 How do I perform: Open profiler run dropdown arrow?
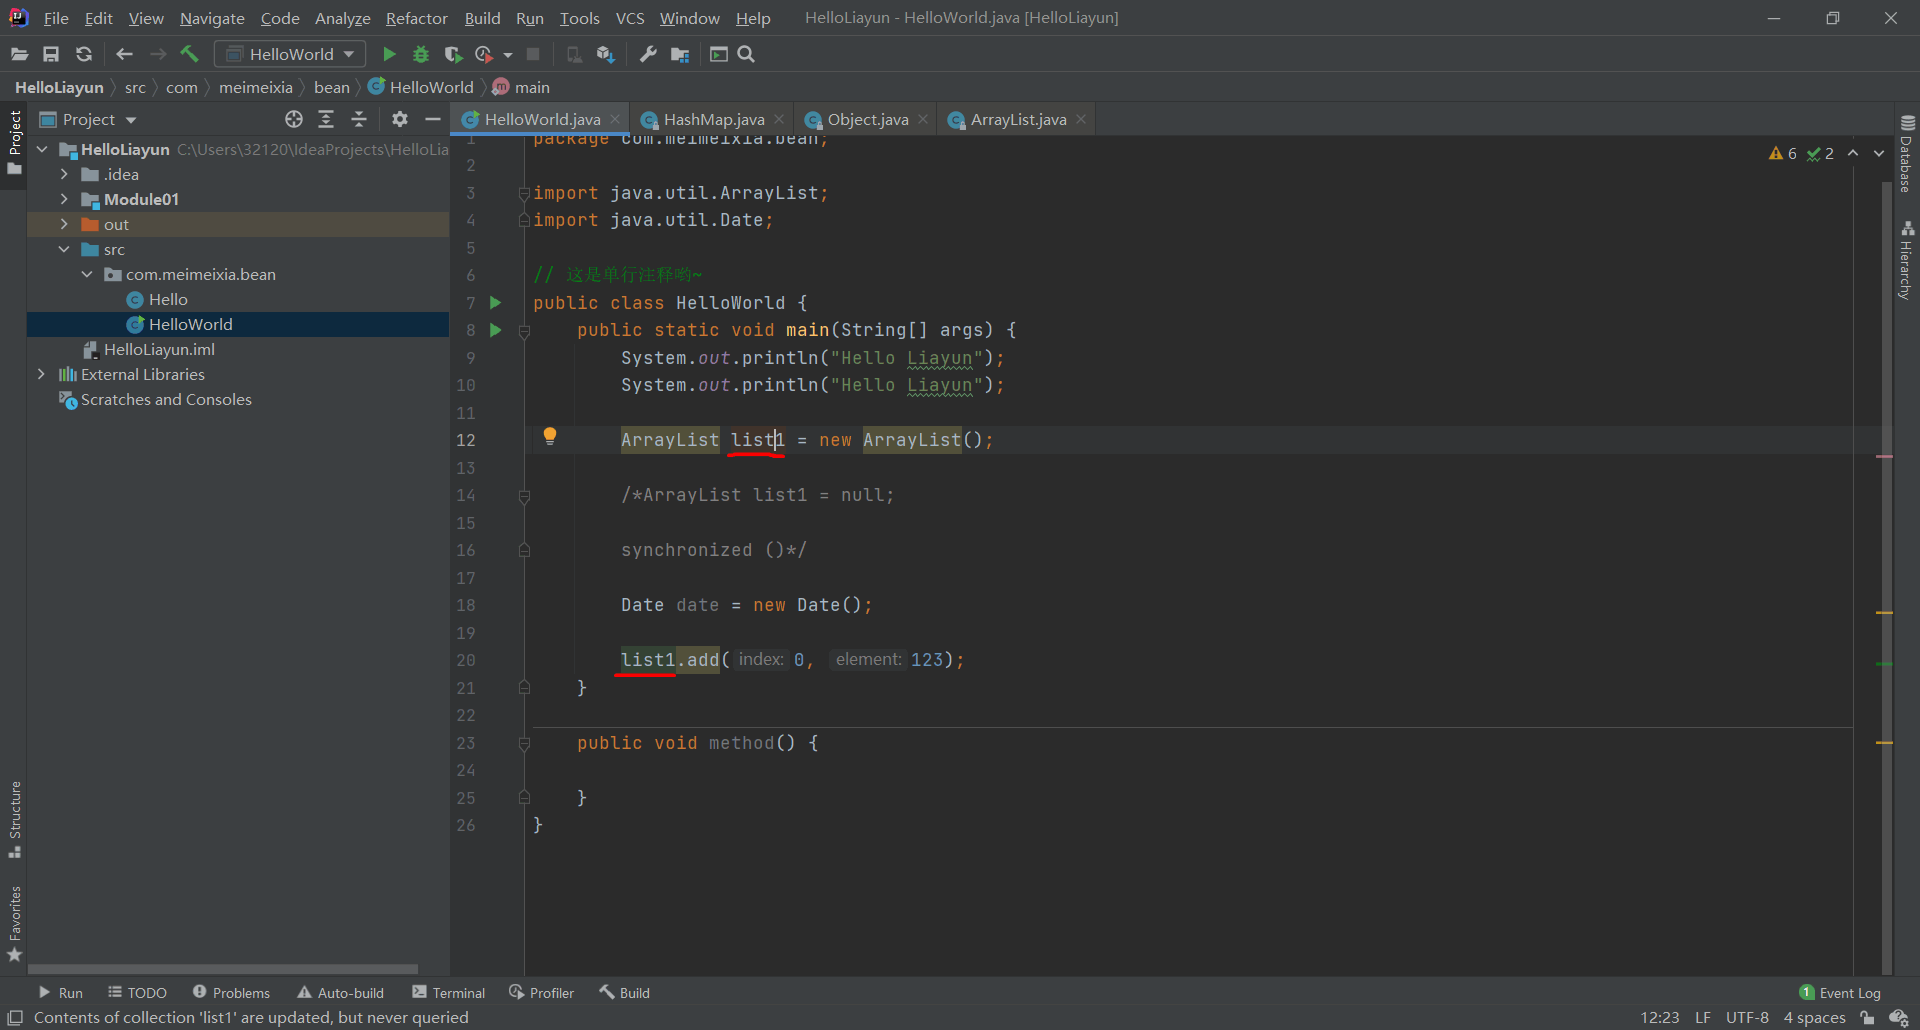[508, 55]
